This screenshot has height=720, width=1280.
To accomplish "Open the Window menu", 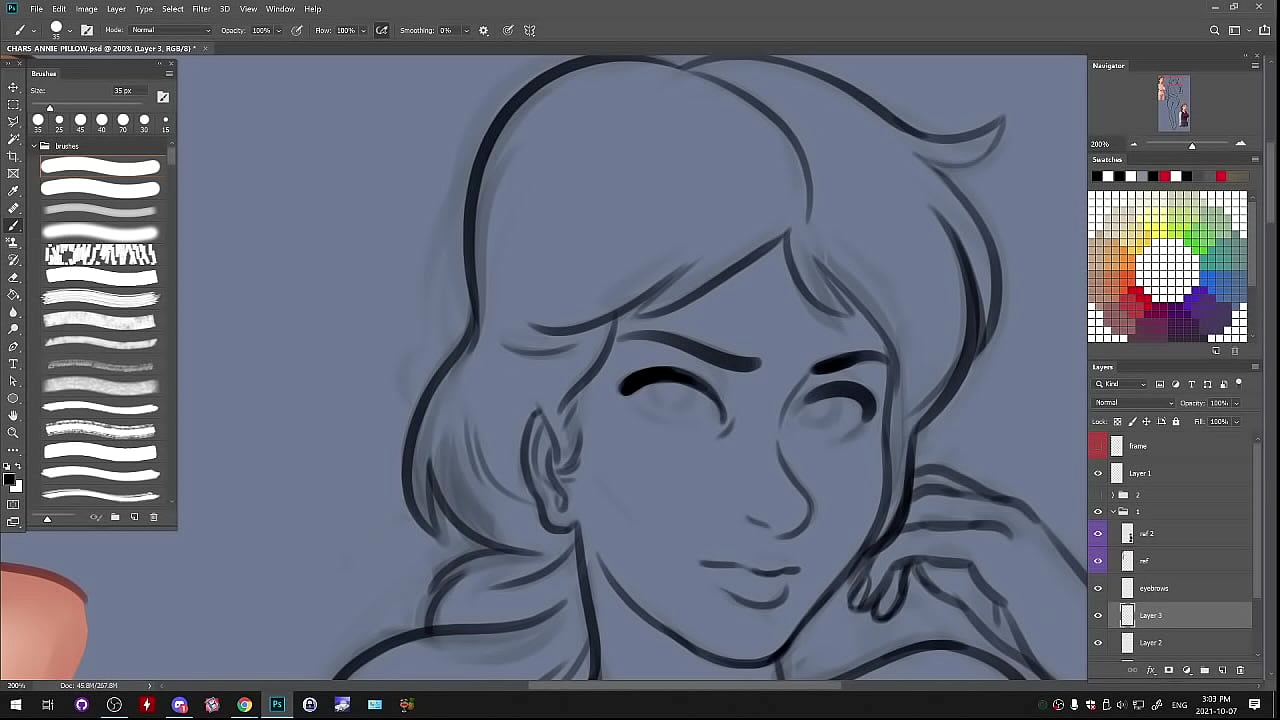I will [x=280, y=9].
